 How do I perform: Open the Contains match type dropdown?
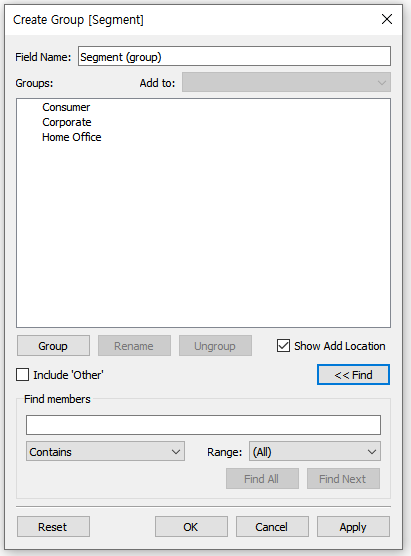click(x=105, y=451)
